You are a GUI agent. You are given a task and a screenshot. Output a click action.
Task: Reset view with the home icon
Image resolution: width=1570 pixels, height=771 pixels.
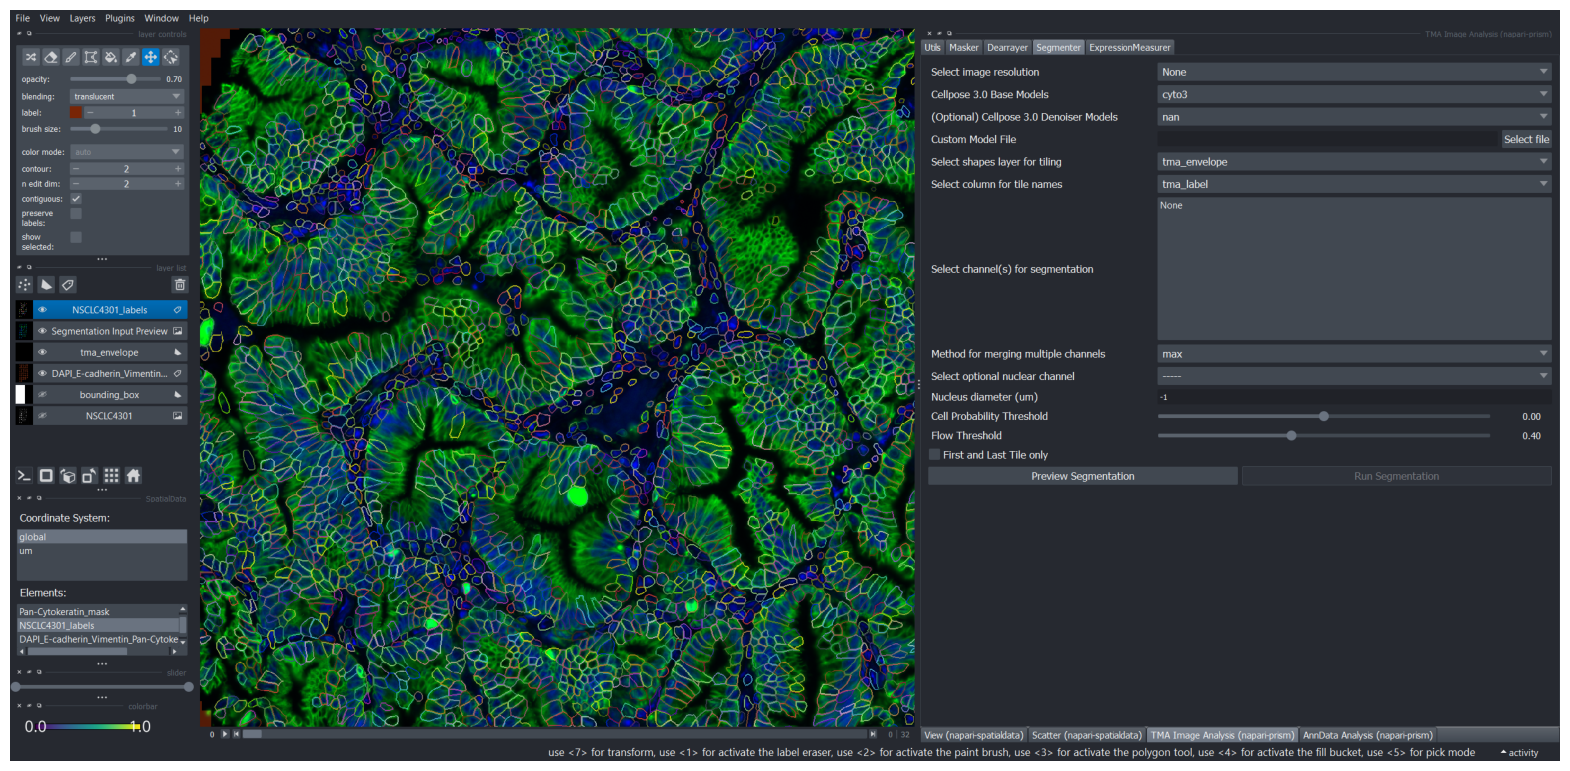click(x=133, y=476)
